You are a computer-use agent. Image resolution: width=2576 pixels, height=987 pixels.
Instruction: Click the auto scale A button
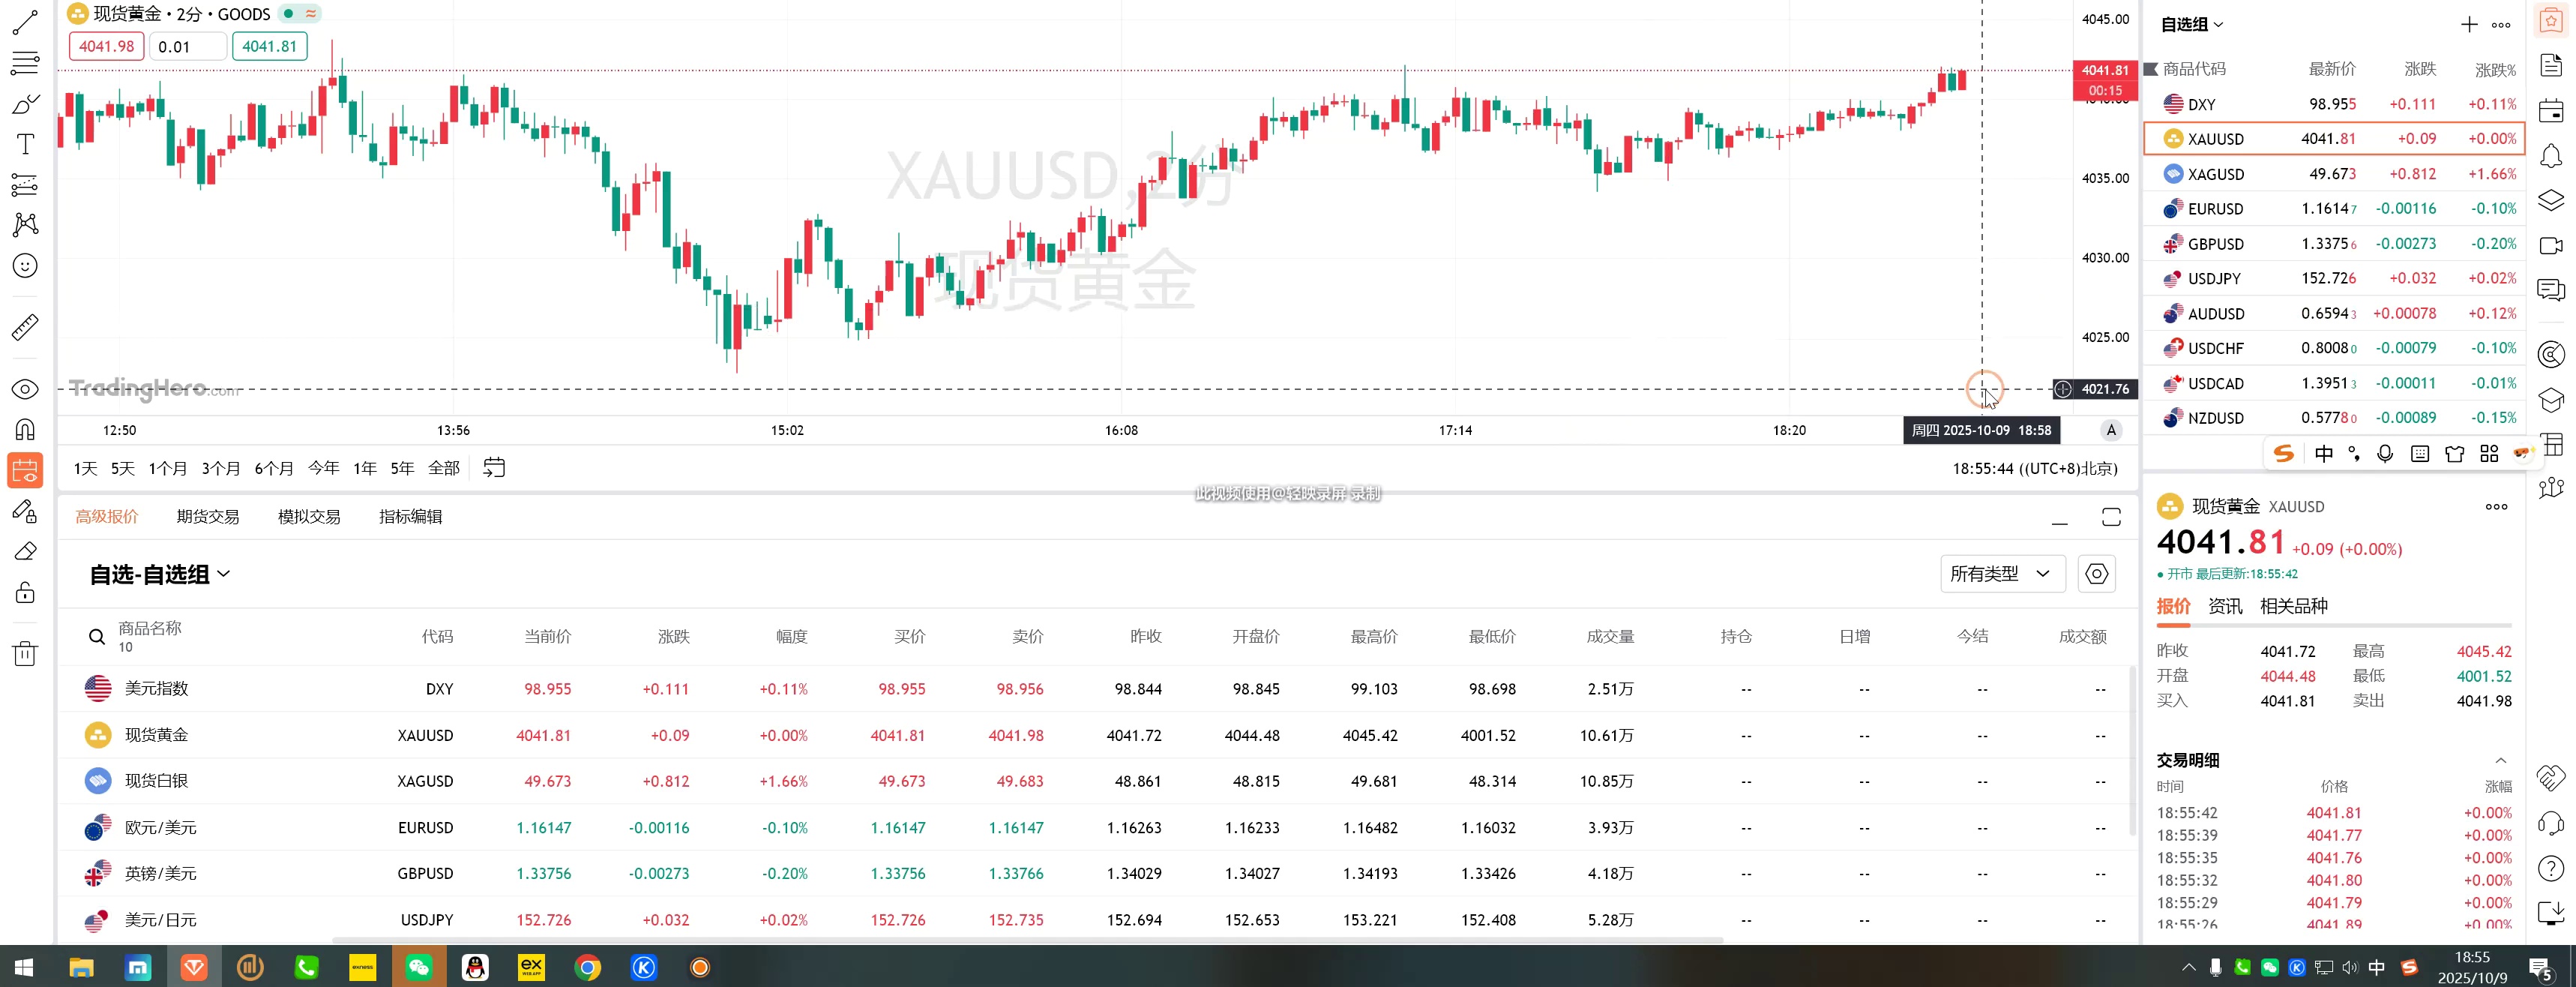[2111, 430]
